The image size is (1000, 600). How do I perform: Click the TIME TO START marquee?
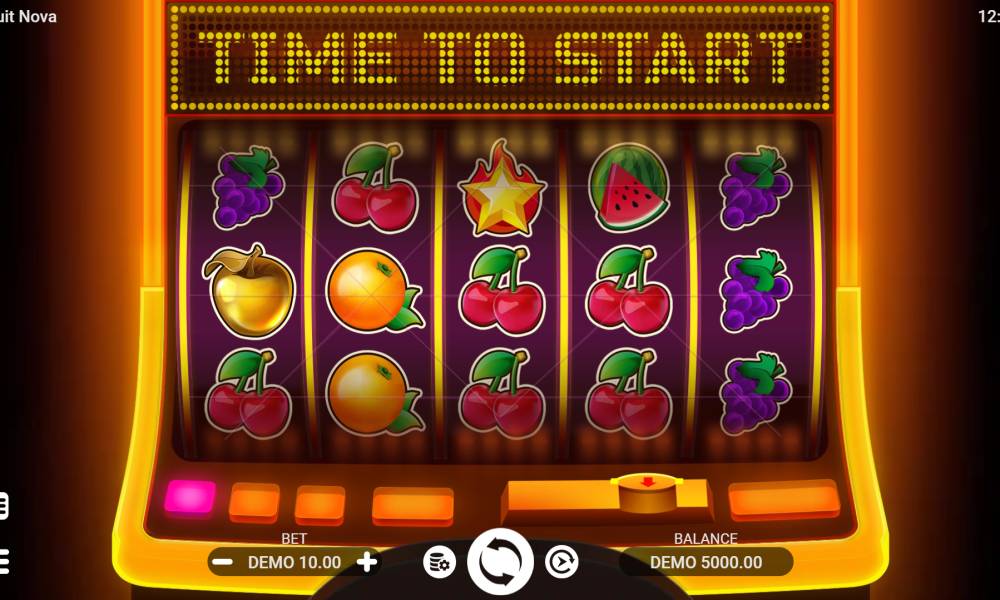click(x=500, y=57)
